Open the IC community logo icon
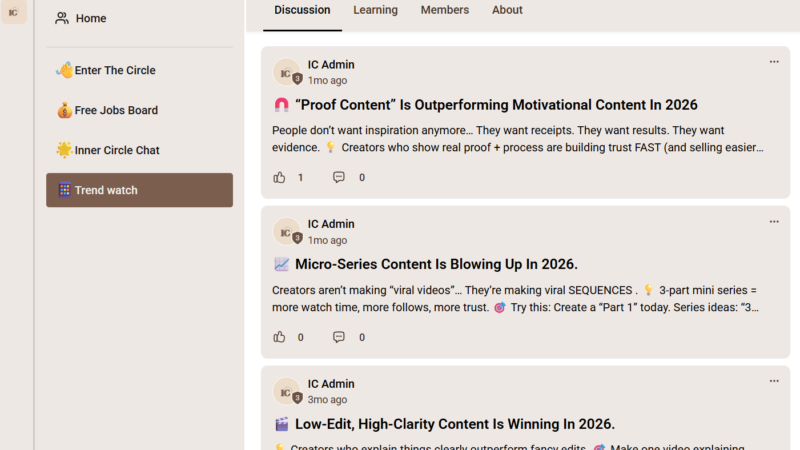The image size is (800, 450). pos(13,12)
